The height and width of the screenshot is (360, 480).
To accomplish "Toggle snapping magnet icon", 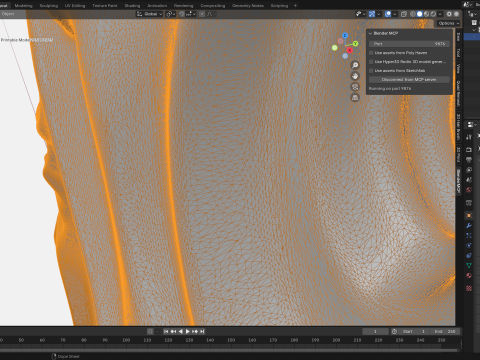I will (182, 14).
